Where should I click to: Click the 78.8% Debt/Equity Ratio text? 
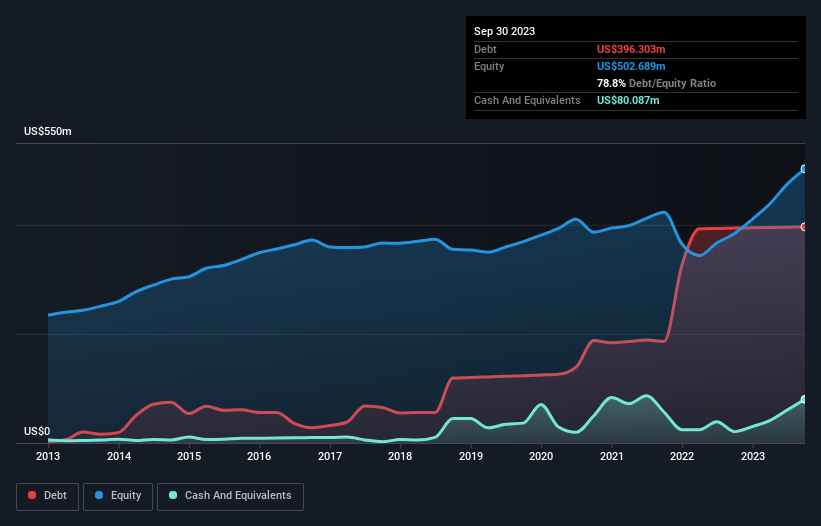tap(656, 83)
